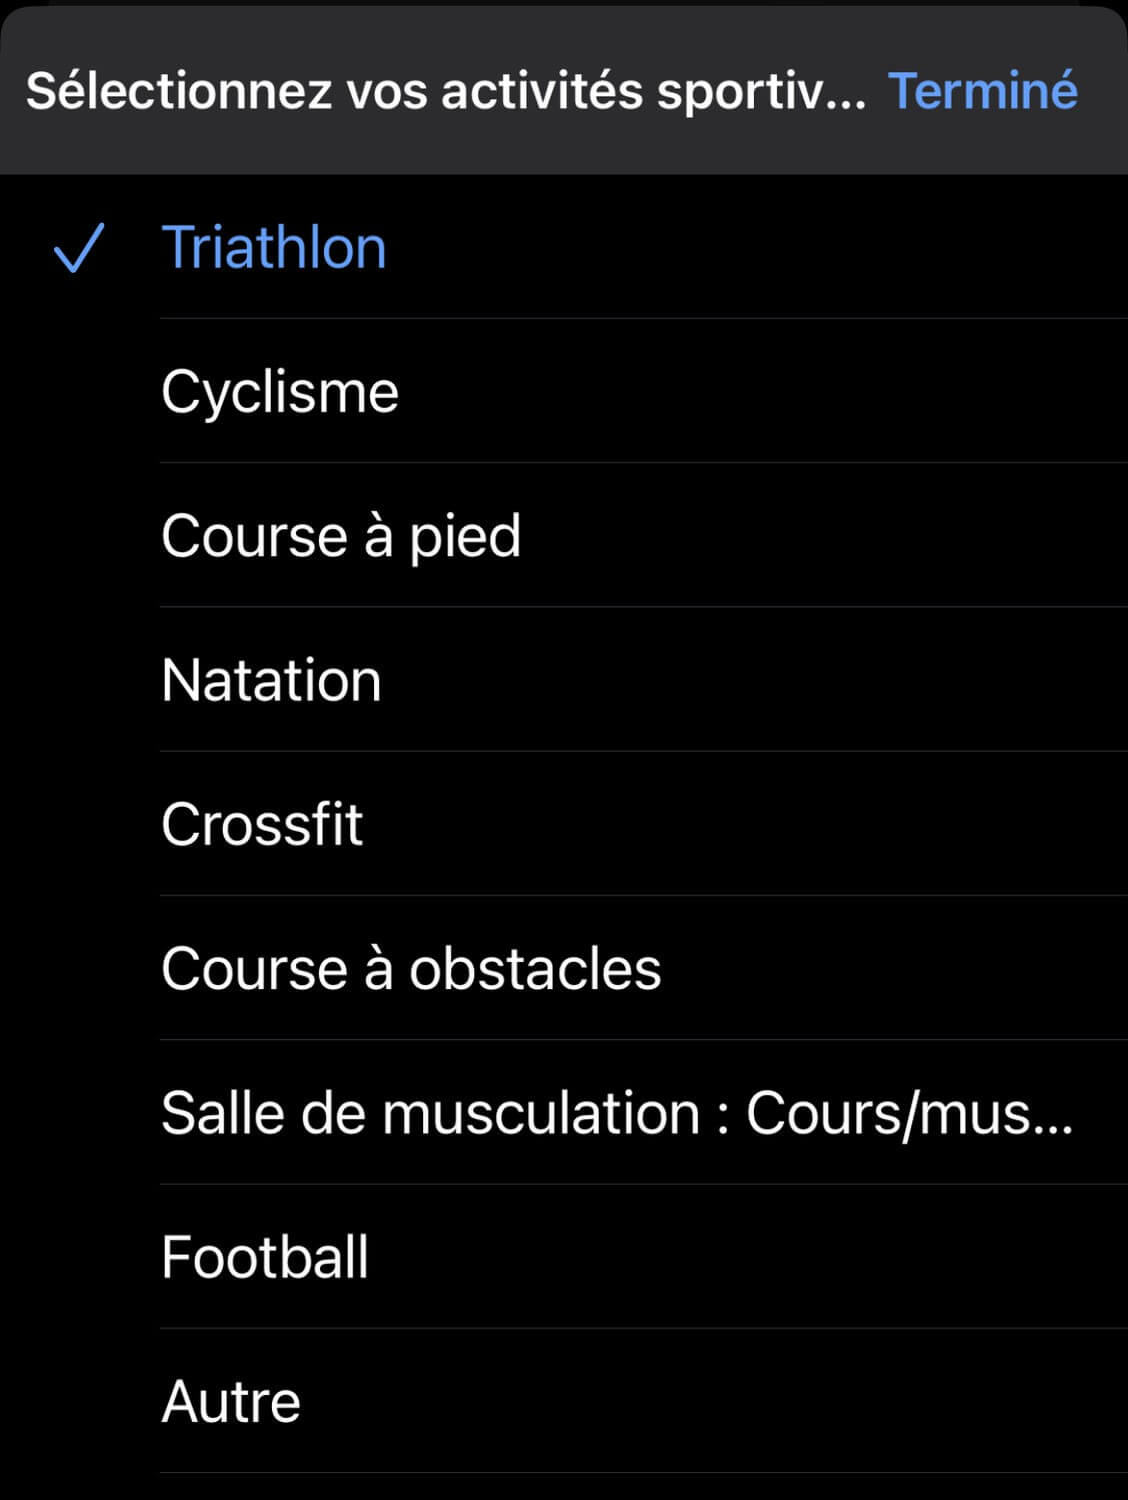
Task: Tap Terminé to finish selection
Action: (982, 91)
